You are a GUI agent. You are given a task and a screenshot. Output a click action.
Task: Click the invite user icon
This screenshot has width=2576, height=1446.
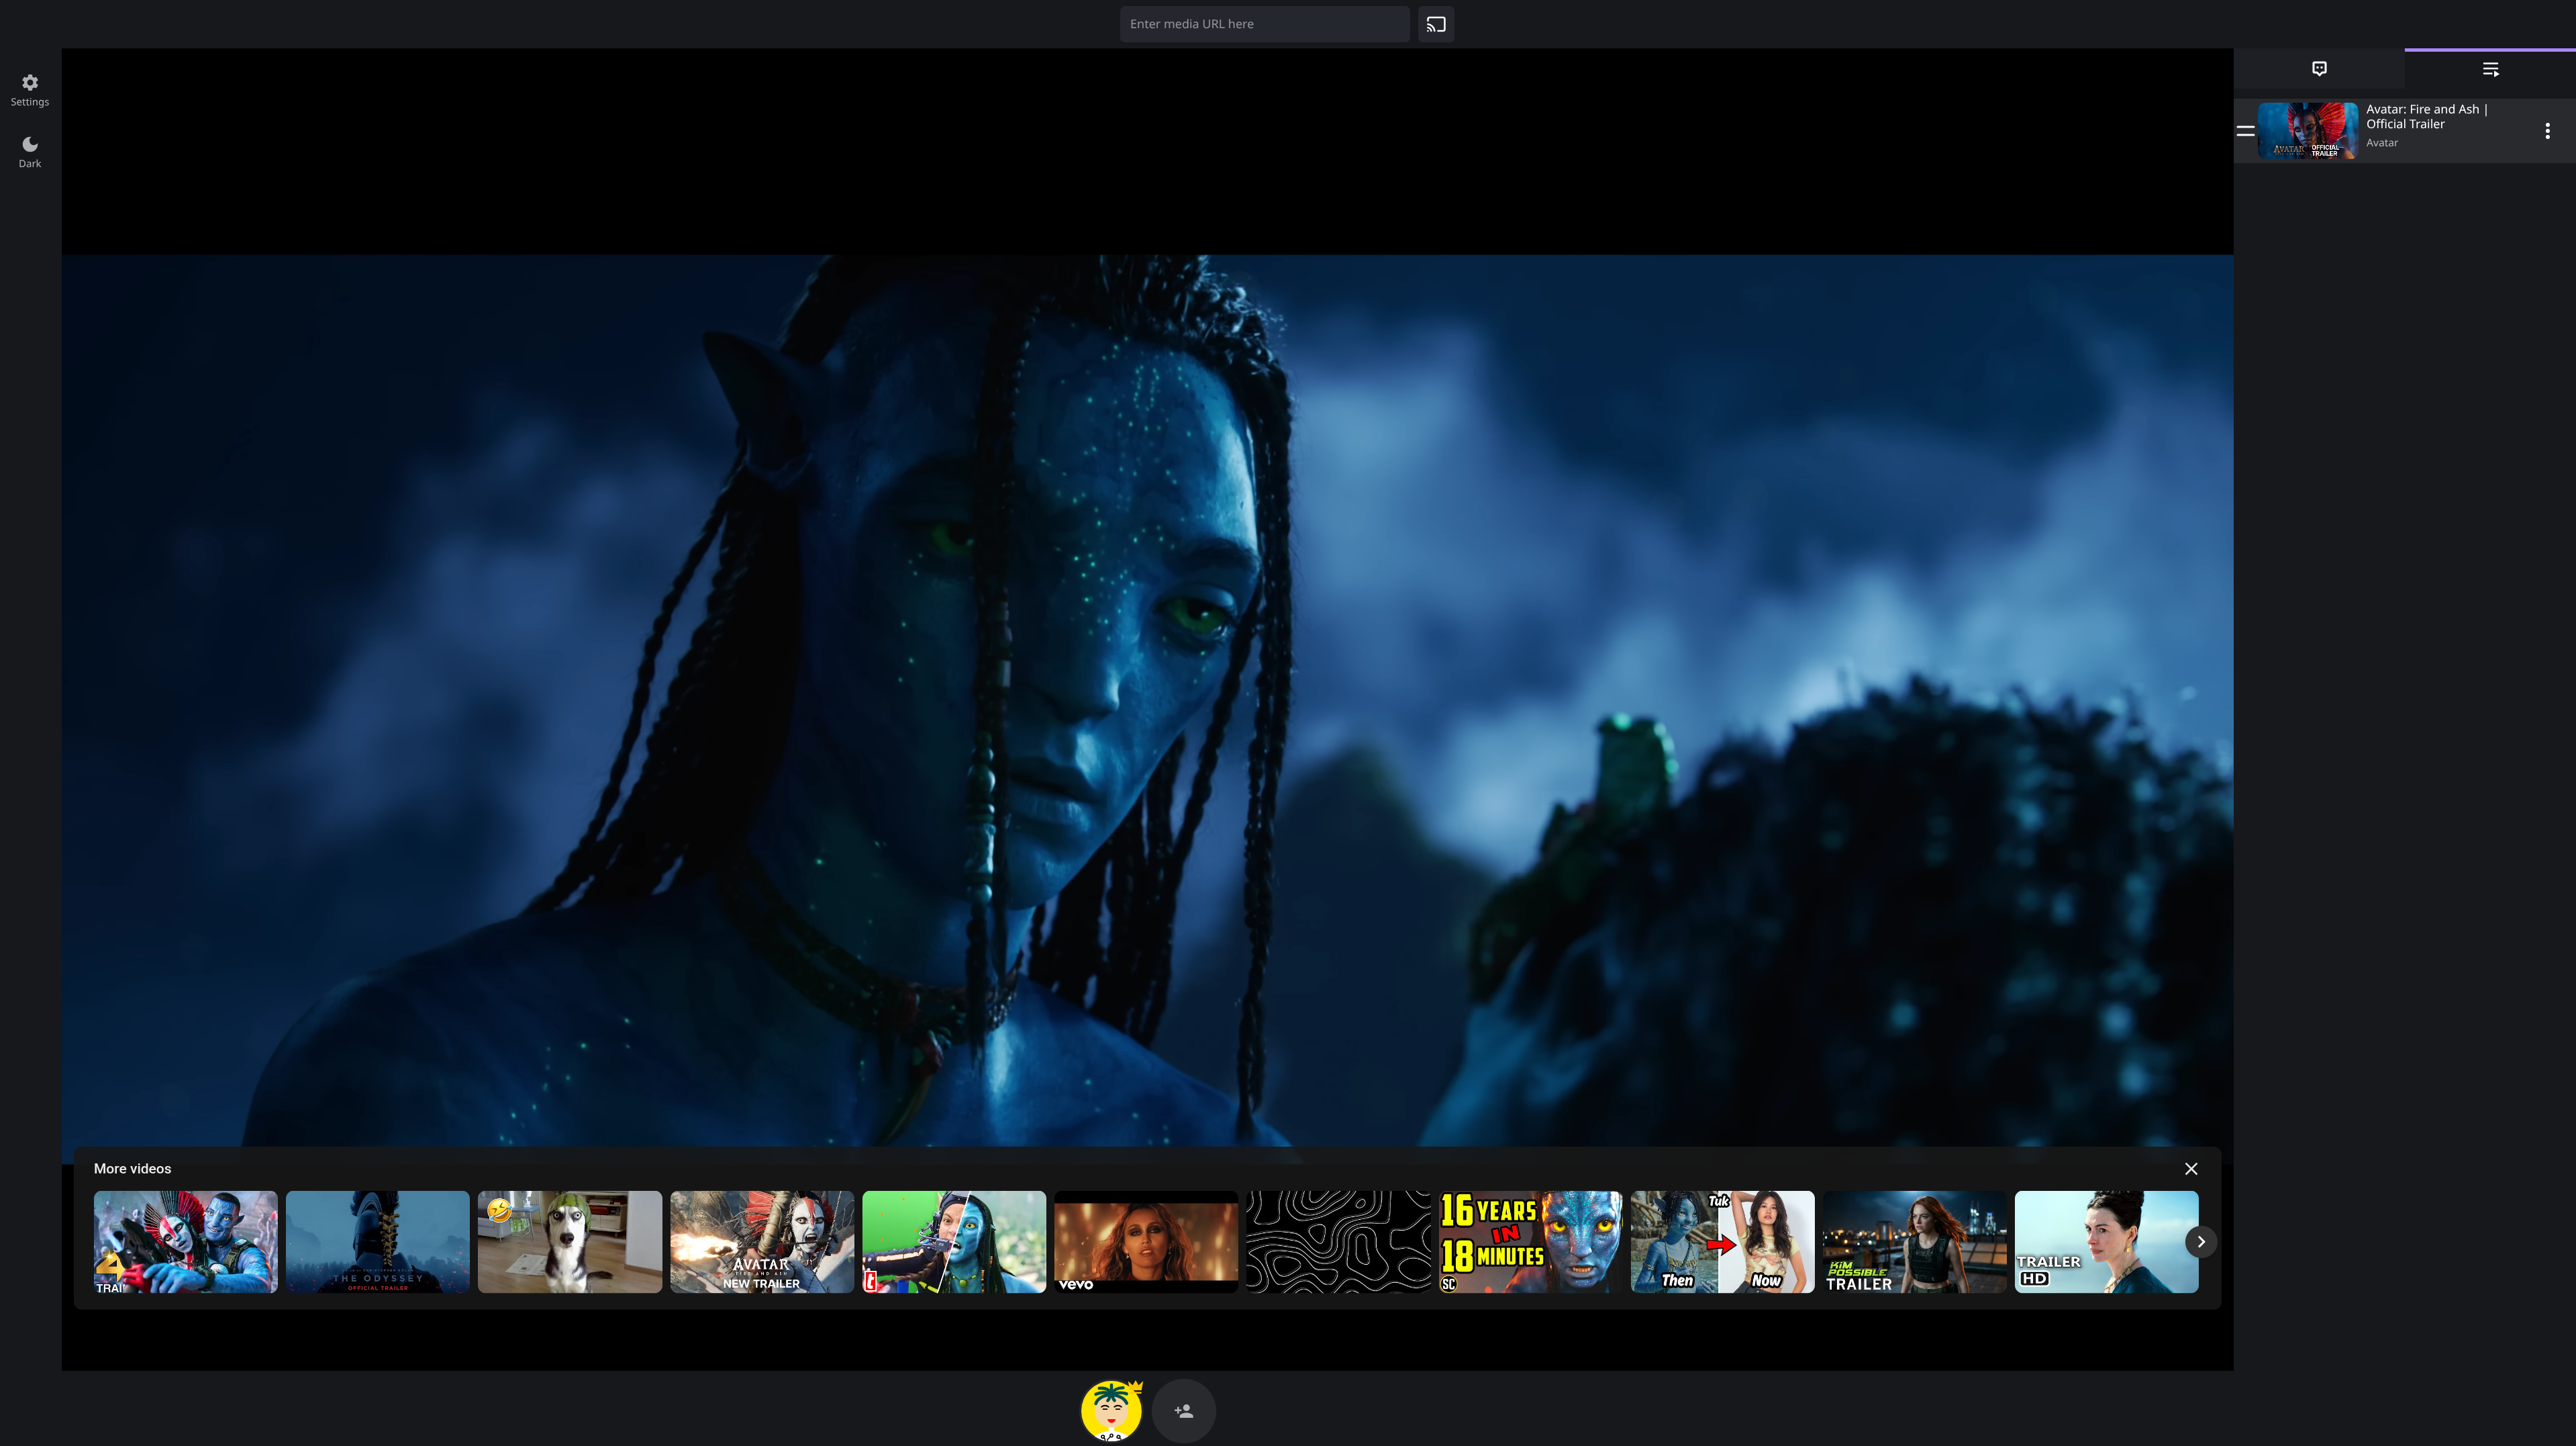coord(1184,1411)
